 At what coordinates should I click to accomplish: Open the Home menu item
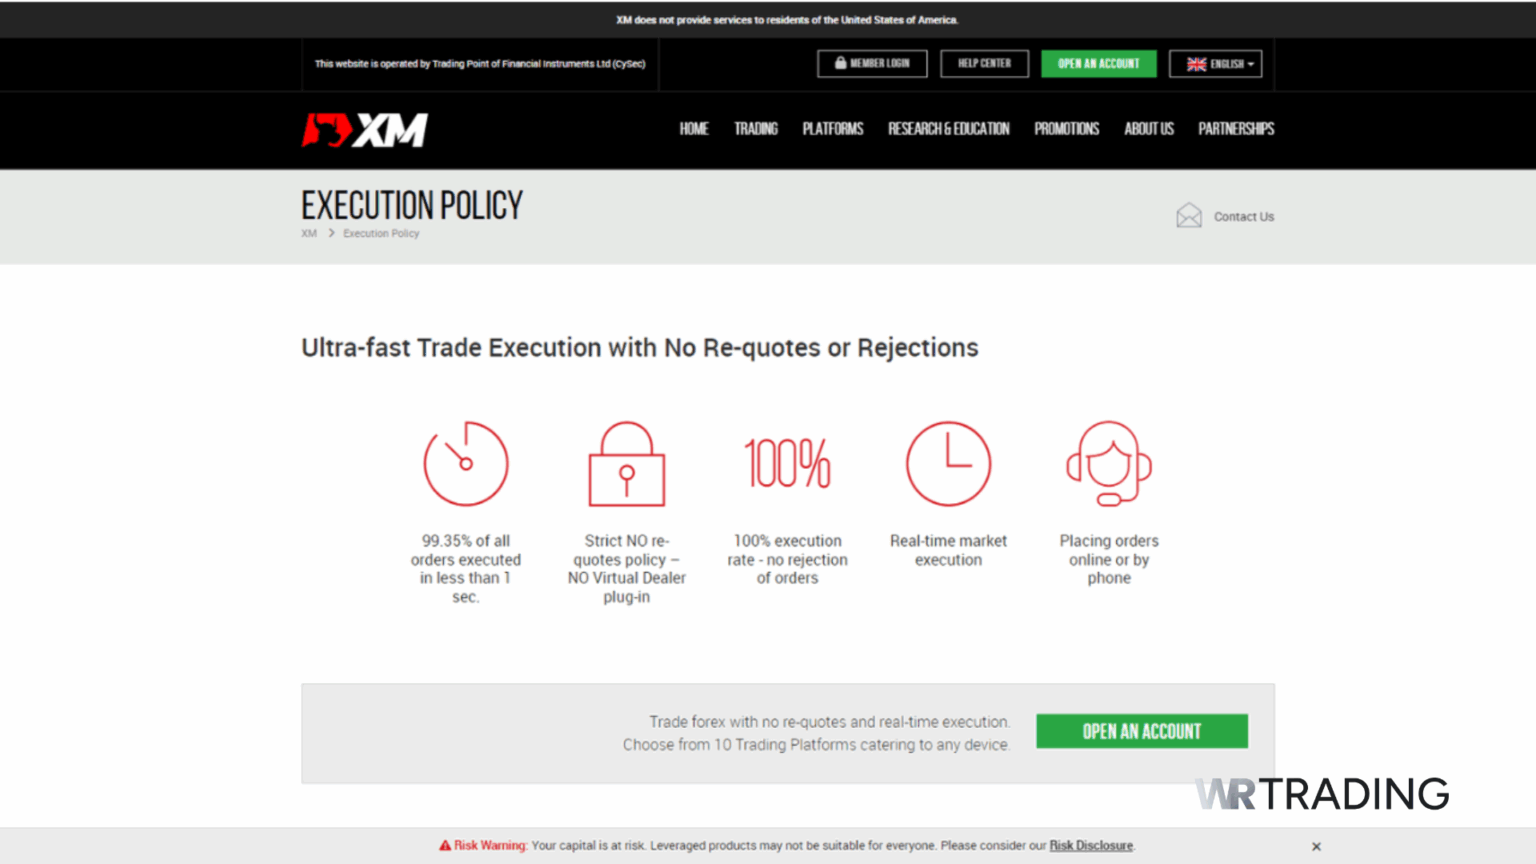(x=694, y=129)
